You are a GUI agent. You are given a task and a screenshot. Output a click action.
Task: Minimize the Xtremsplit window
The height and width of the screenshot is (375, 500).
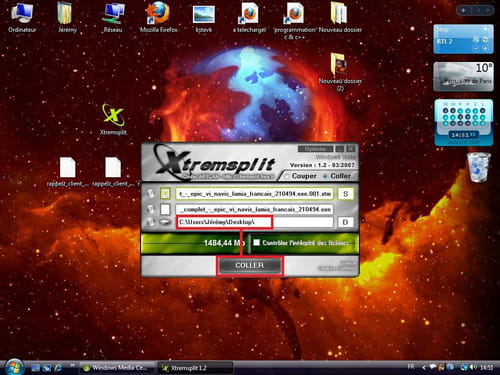pyautogui.click(x=340, y=149)
